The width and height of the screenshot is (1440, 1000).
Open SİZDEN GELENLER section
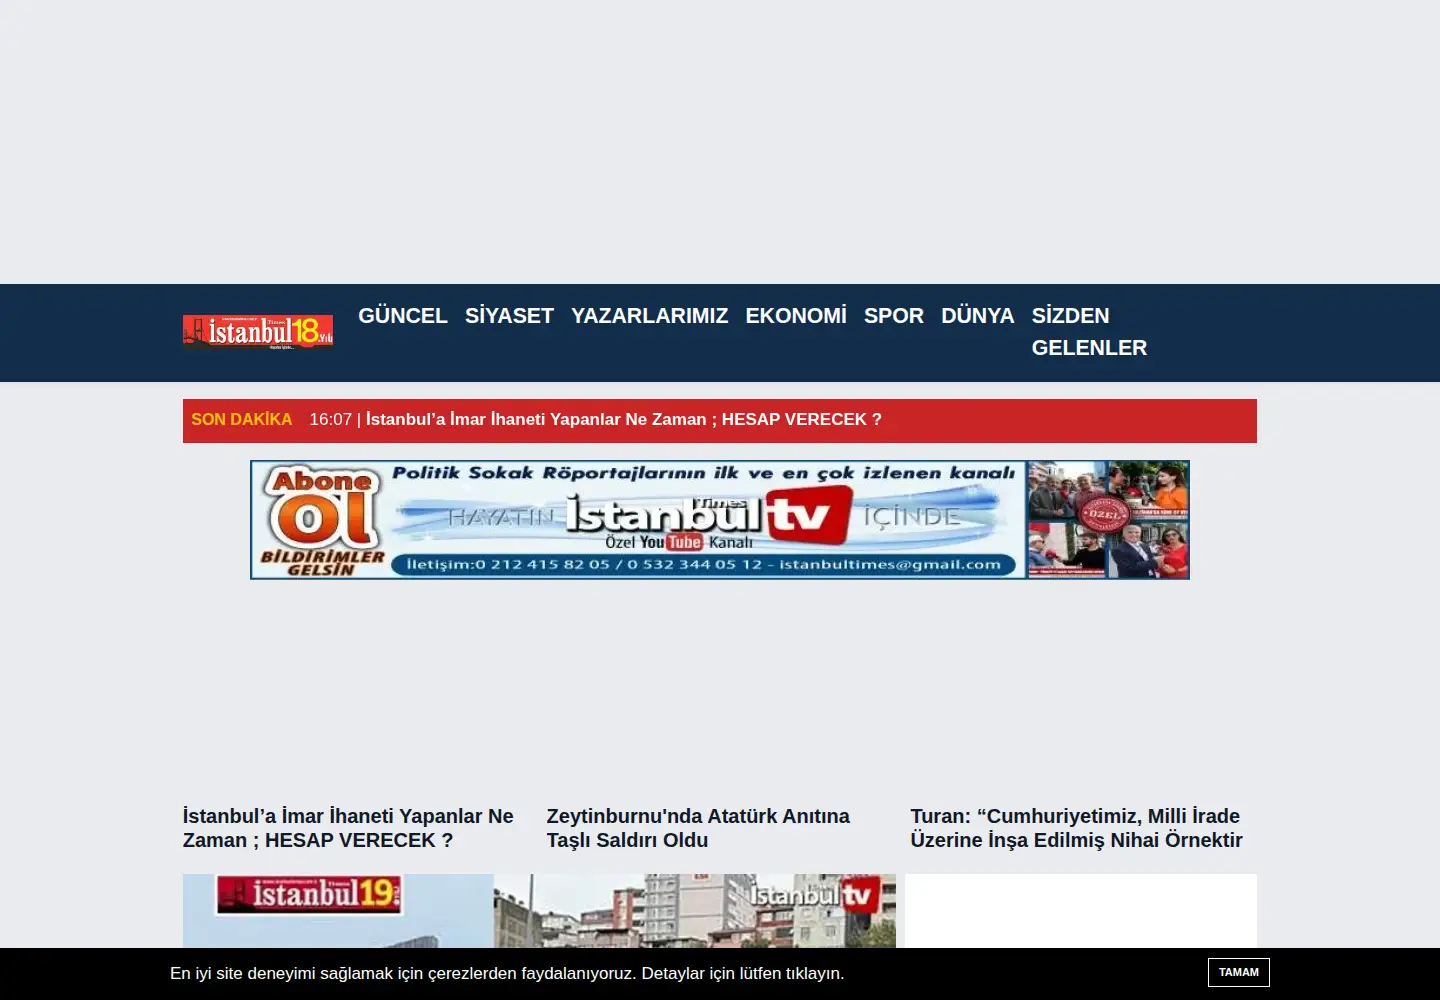pyautogui.click(x=1089, y=332)
